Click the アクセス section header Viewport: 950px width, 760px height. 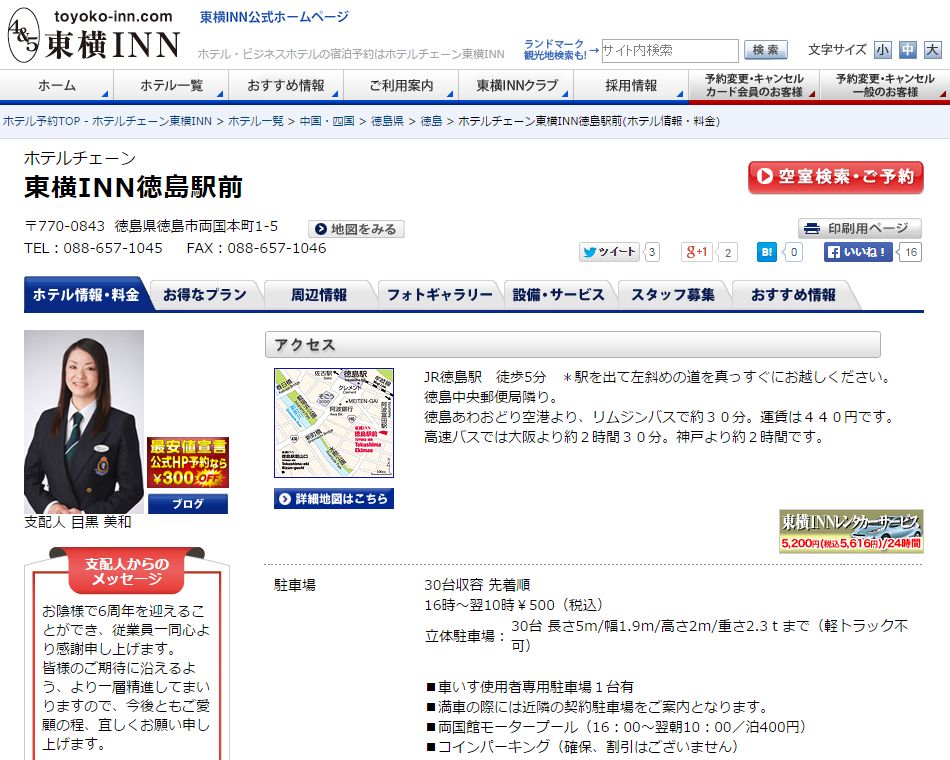click(x=573, y=345)
